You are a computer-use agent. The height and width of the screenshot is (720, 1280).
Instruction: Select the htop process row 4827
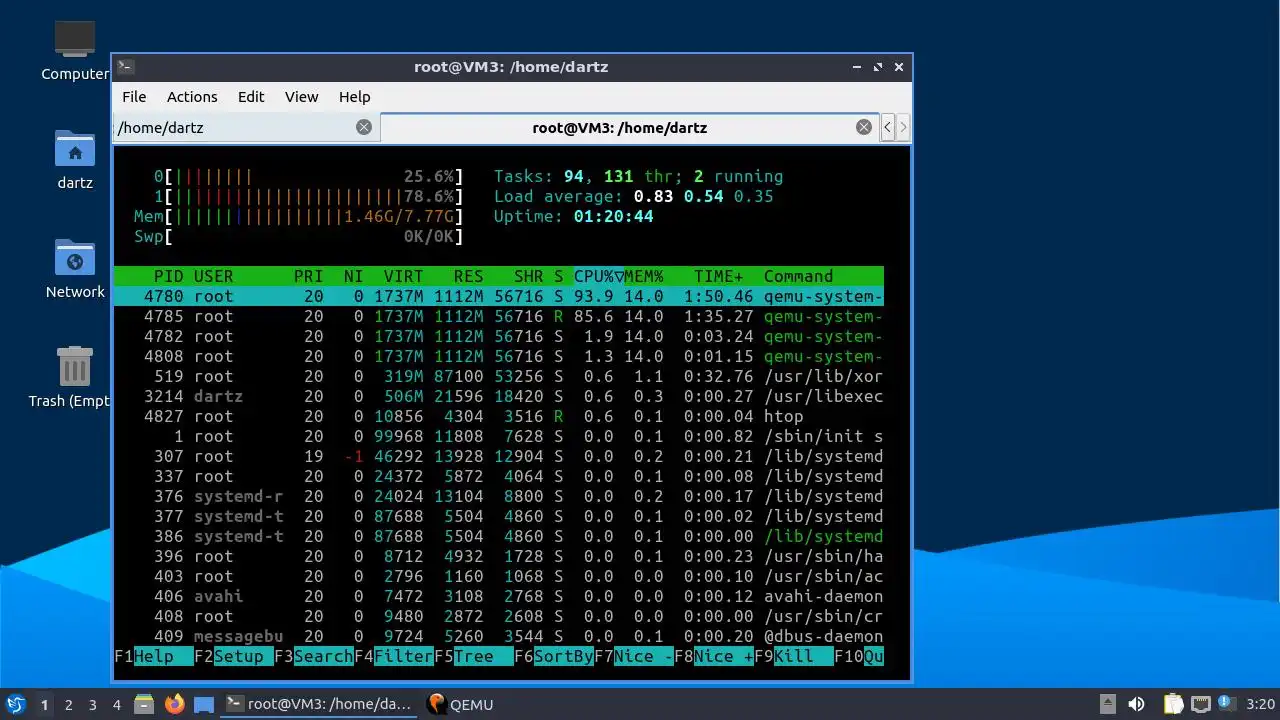pos(499,417)
